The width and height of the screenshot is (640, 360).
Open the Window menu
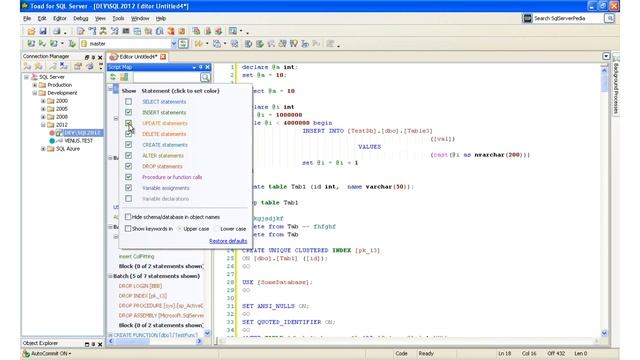(x=140, y=18)
